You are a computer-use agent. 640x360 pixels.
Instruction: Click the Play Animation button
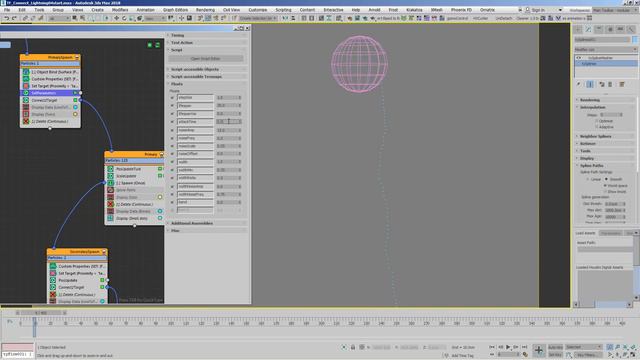(508, 347)
